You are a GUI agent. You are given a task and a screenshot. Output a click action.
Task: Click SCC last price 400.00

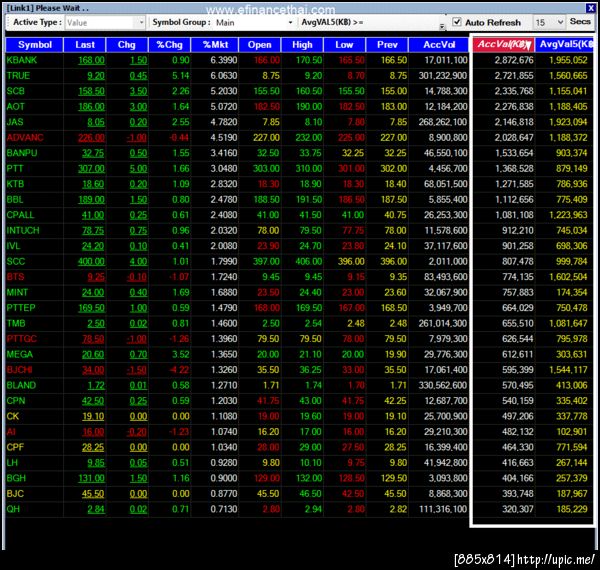(x=91, y=262)
